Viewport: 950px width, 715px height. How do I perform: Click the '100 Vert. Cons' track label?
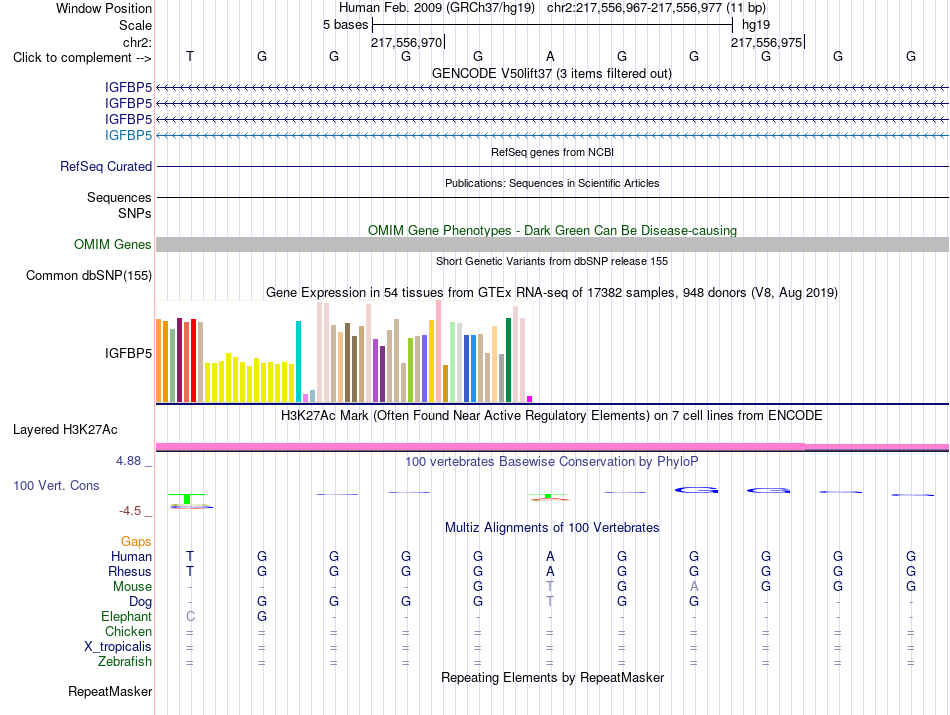tap(56, 485)
